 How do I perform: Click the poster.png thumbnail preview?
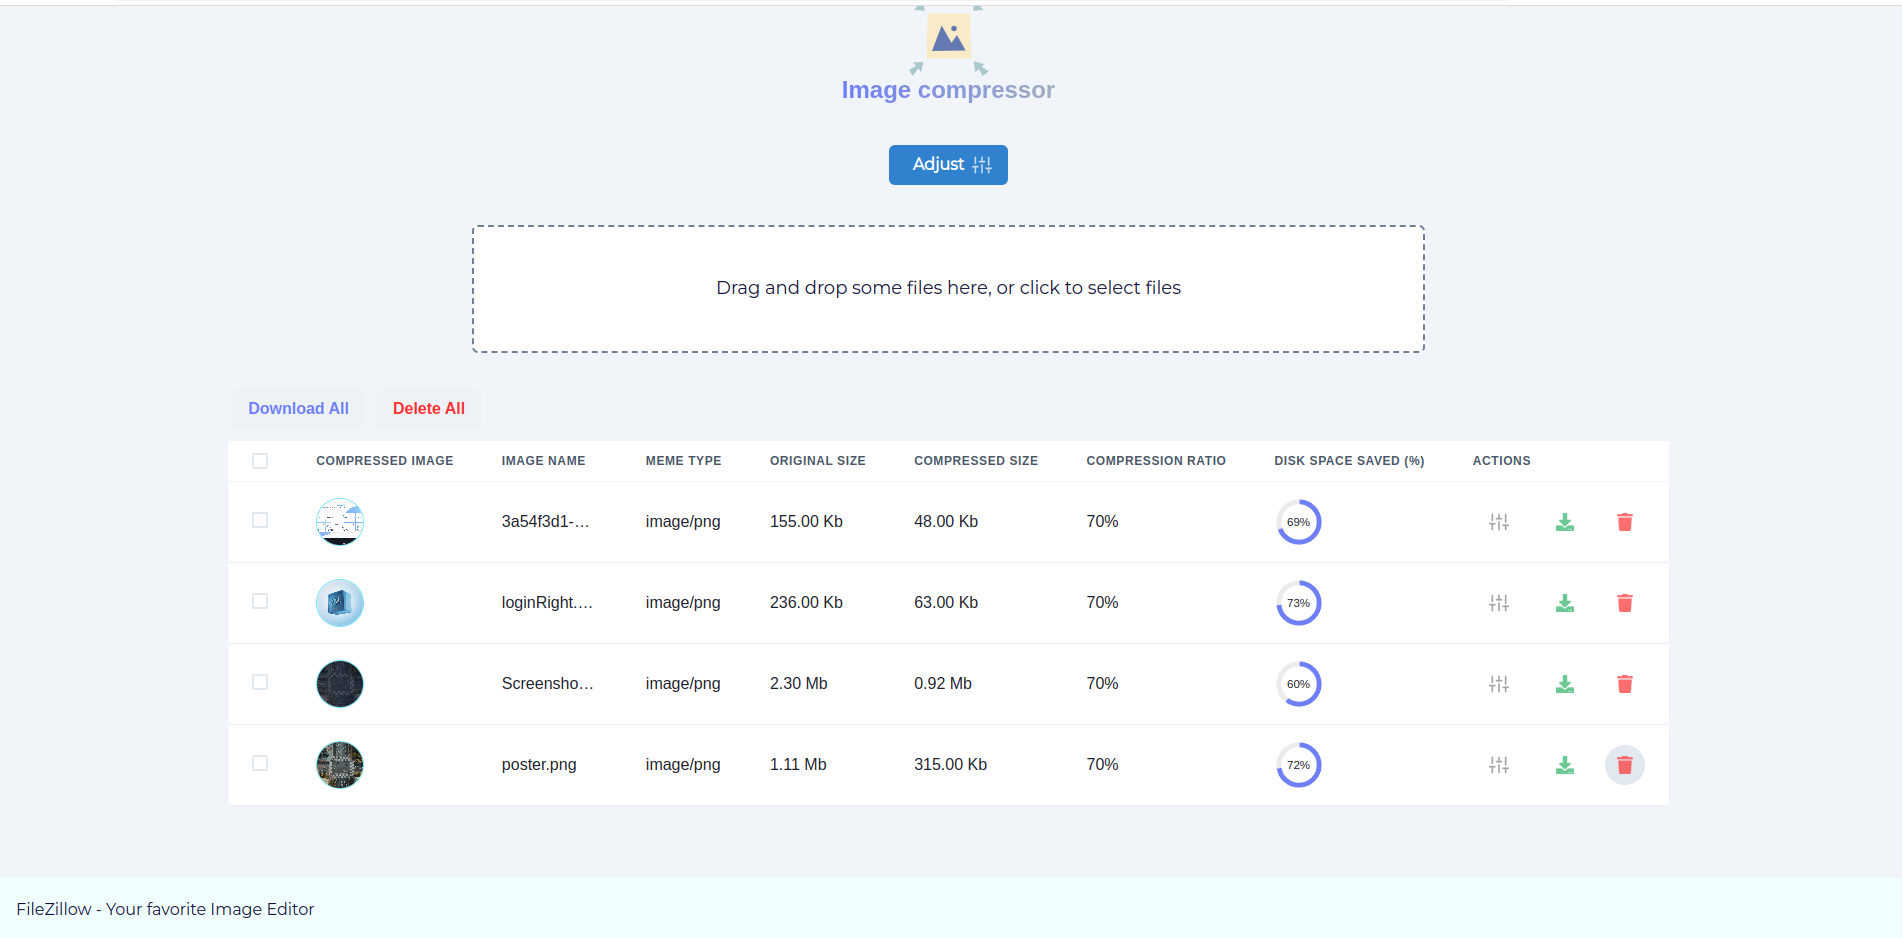339,764
